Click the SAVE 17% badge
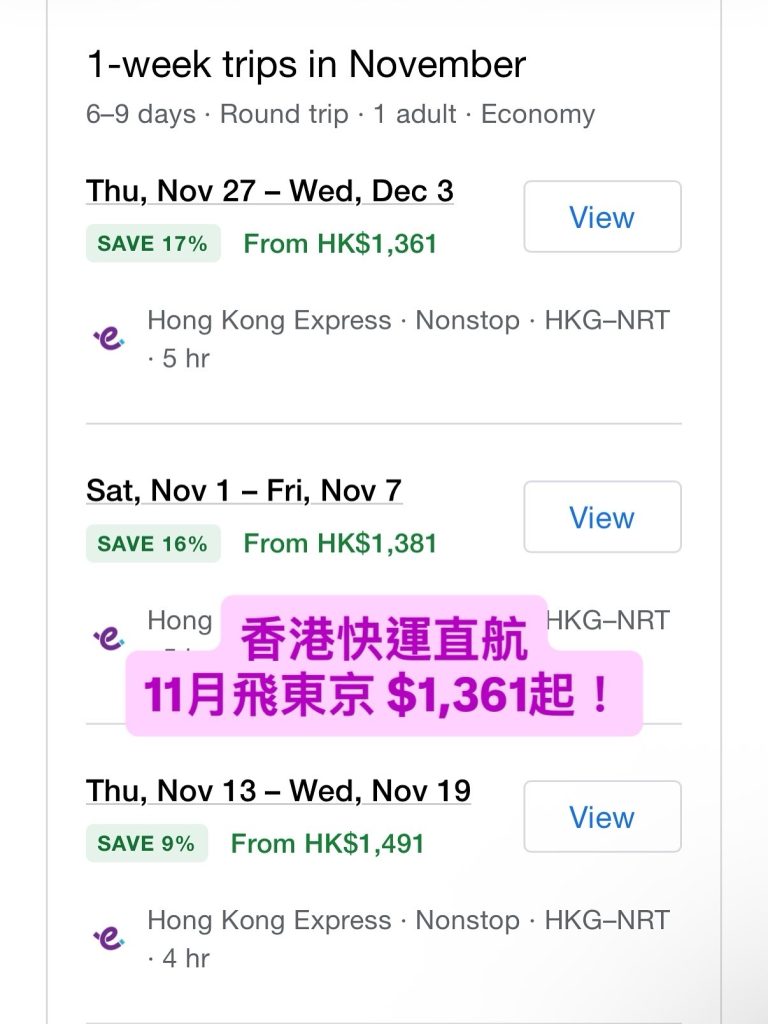 tap(153, 244)
